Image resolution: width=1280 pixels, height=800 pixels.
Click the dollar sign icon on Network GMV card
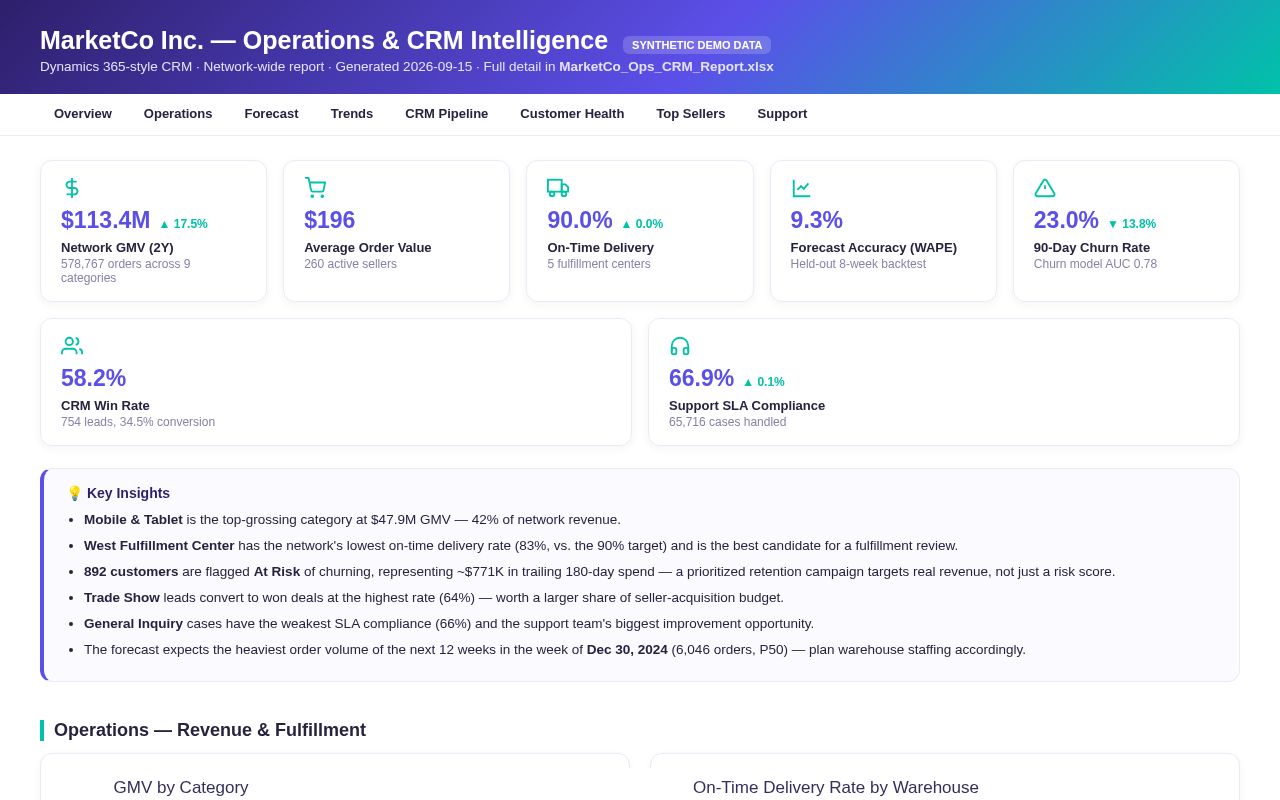tap(72, 188)
